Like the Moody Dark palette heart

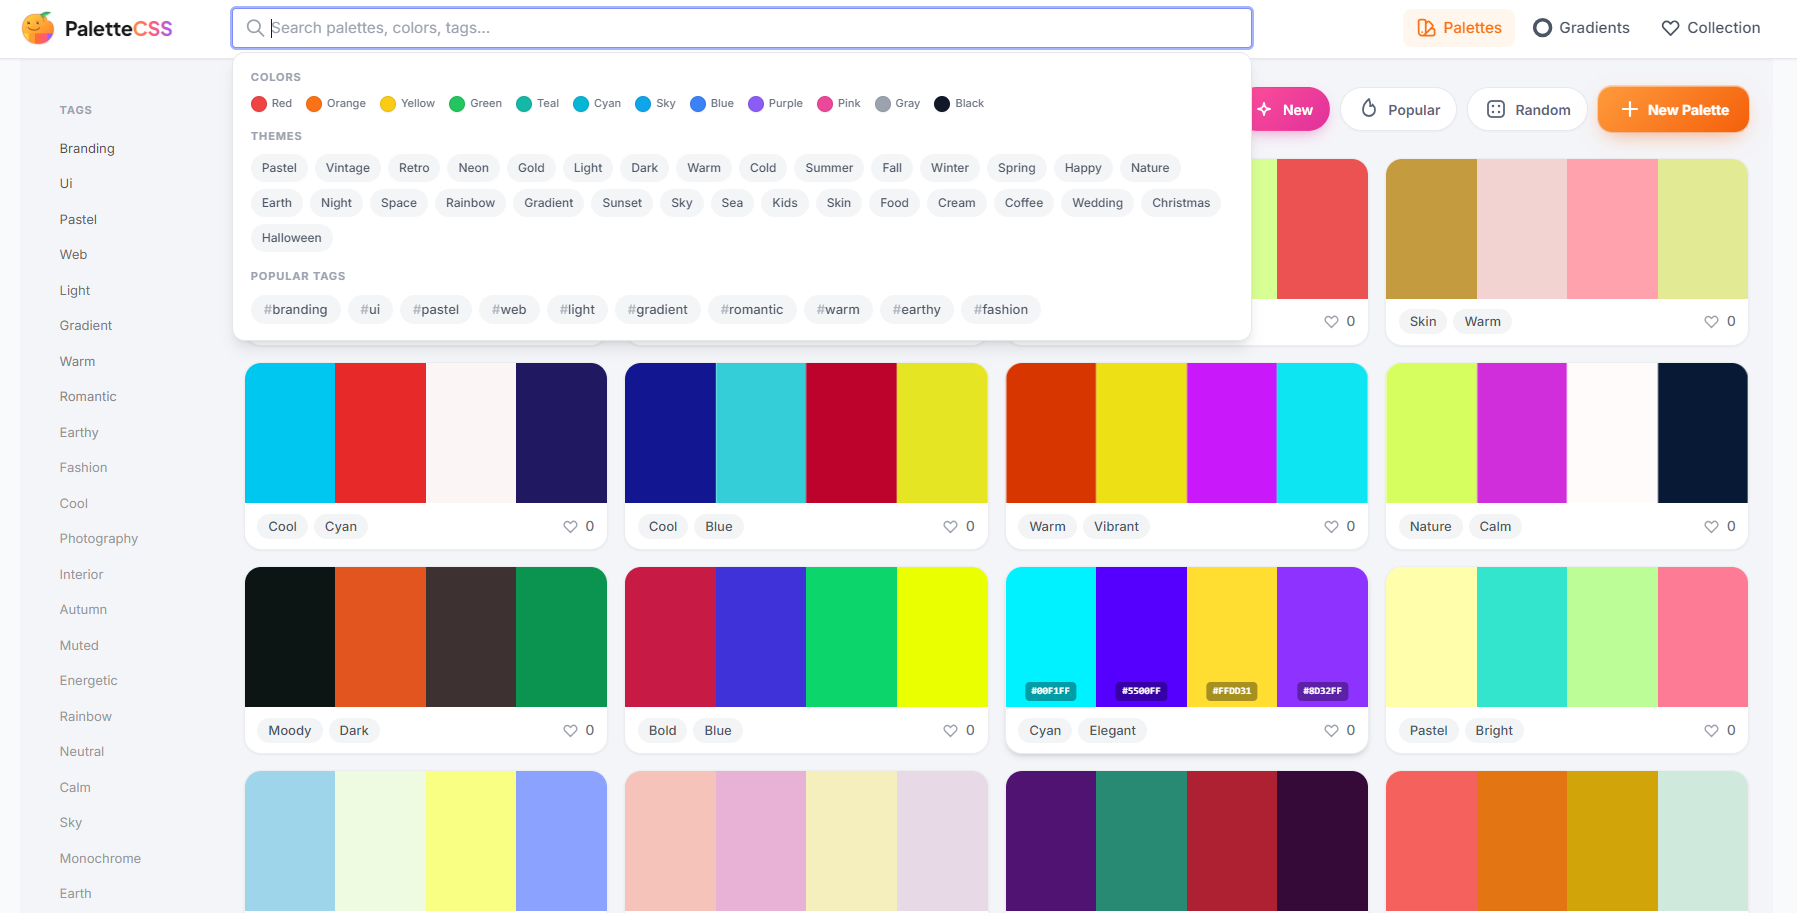click(x=570, y=731)
